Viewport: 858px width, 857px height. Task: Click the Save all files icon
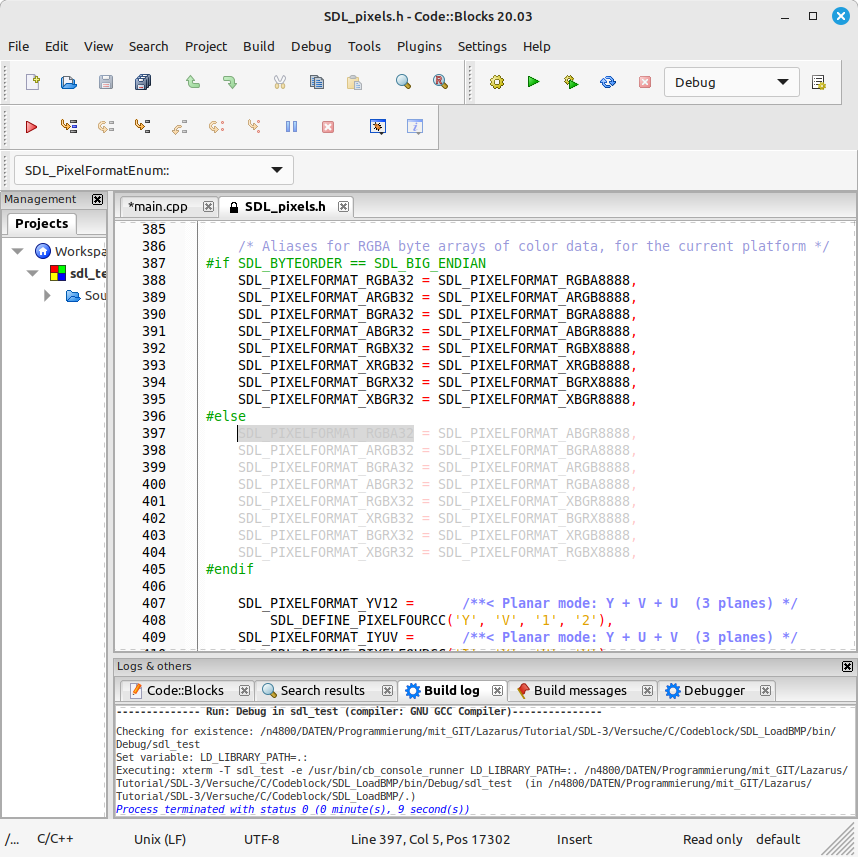(143, 82)
